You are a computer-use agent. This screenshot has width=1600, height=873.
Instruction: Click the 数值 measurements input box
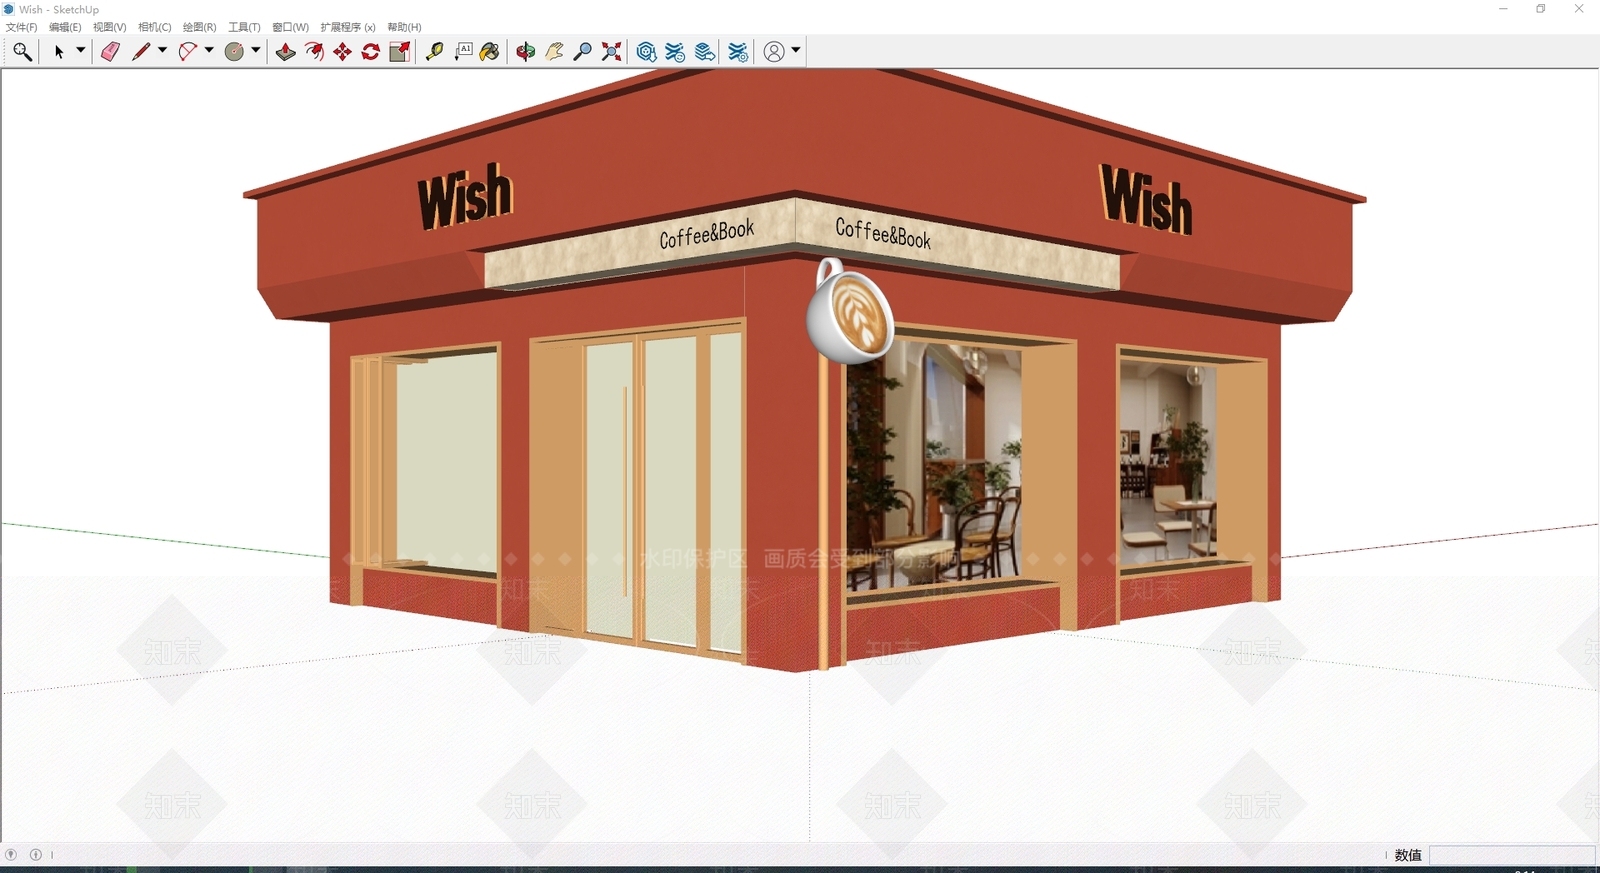click(1512, 855)
